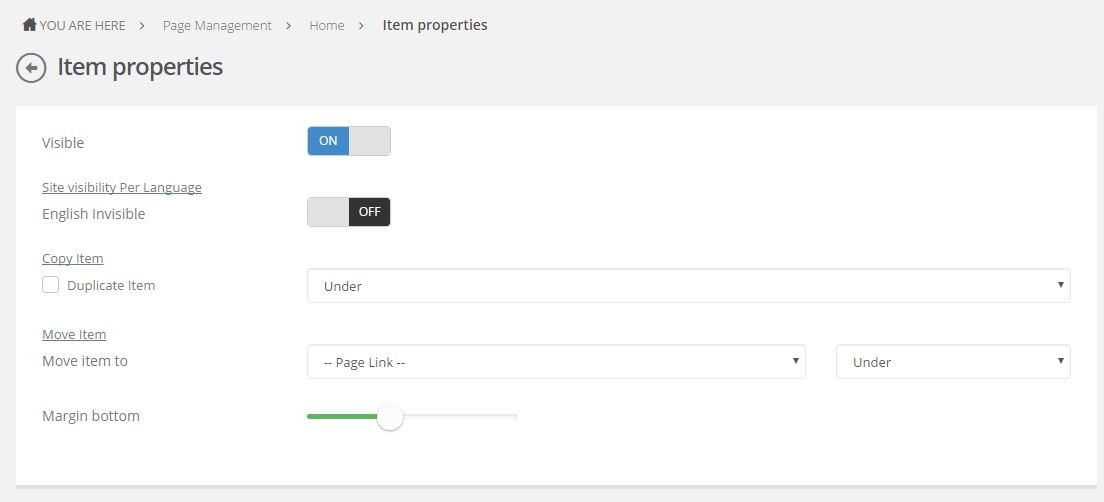
Task: Click the dropdown arrow of Page Link select
Action: point(795,360)
